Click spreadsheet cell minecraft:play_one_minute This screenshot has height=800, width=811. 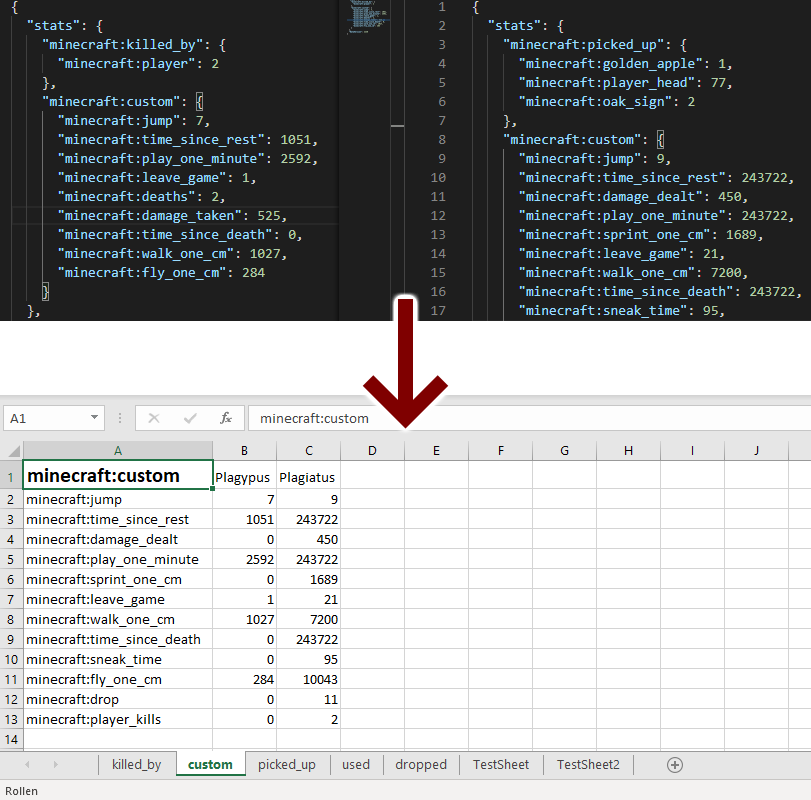(118, 560)
